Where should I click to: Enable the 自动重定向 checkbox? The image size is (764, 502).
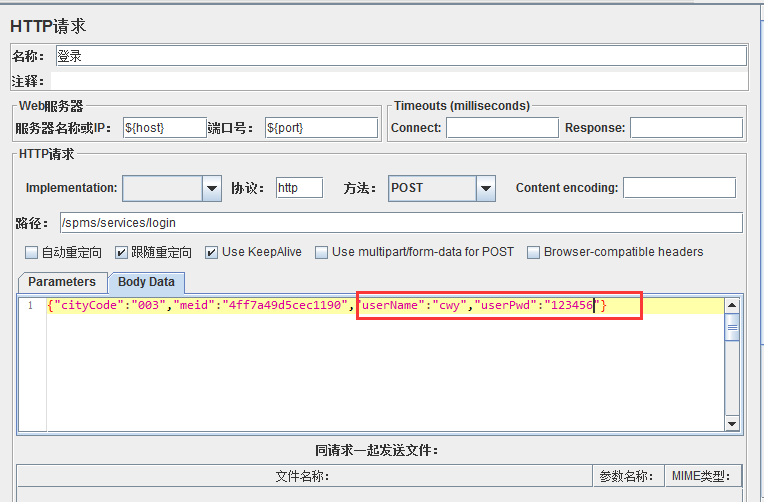tap(31, 252)
